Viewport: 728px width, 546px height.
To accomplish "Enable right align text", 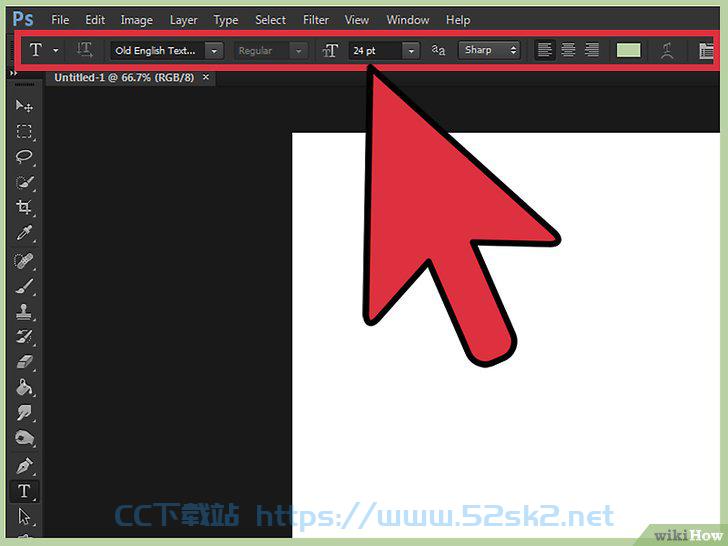I will tap(591, 50).
